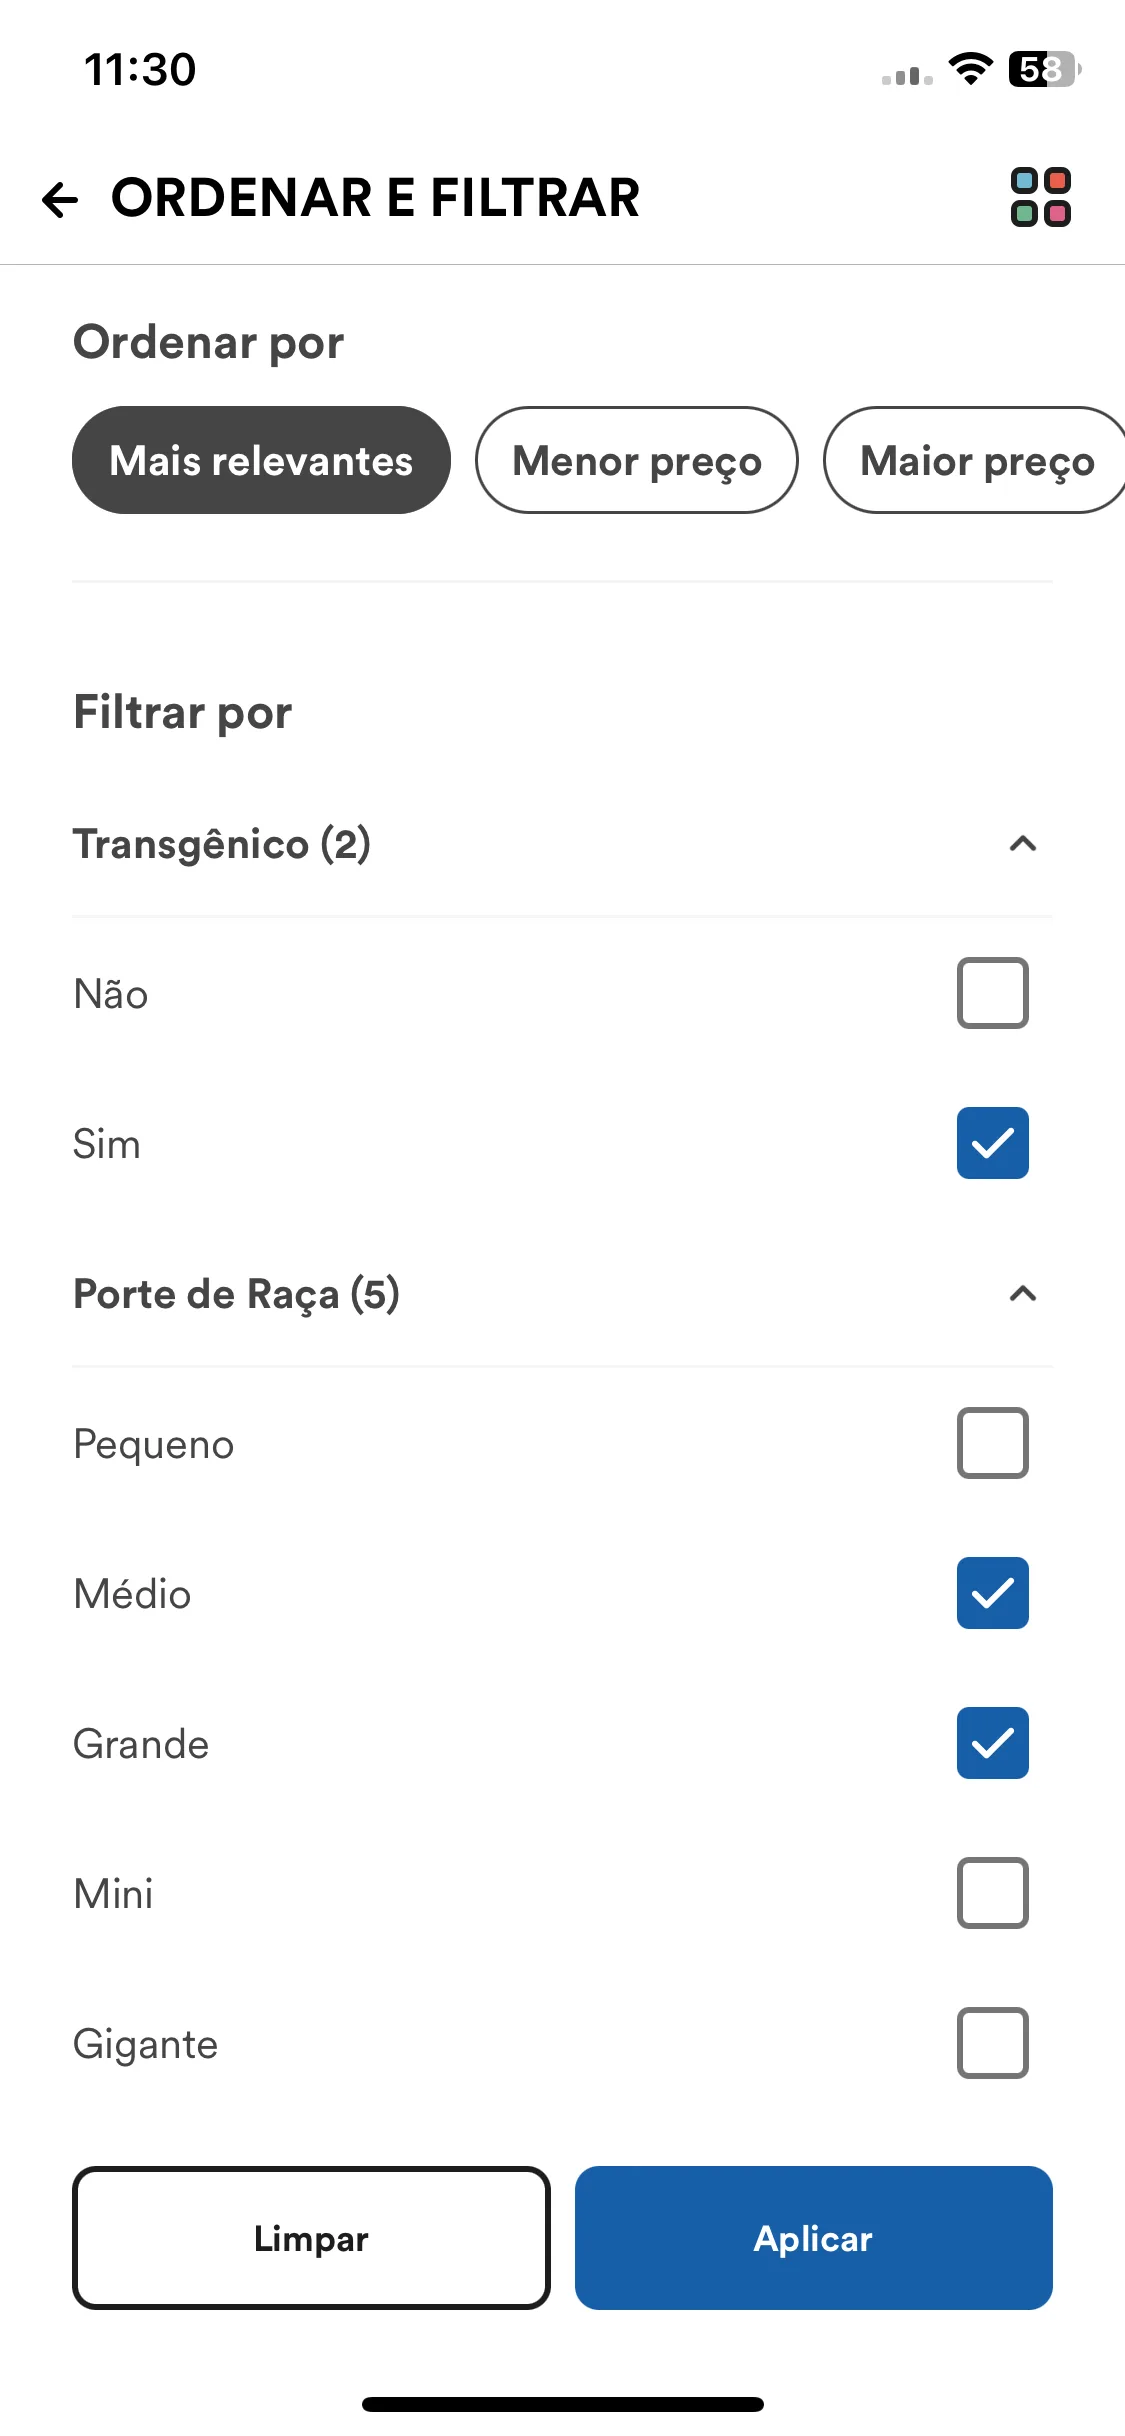
Task: Choose Maior preço sorting chip
Action: click(x=975, y=460)
